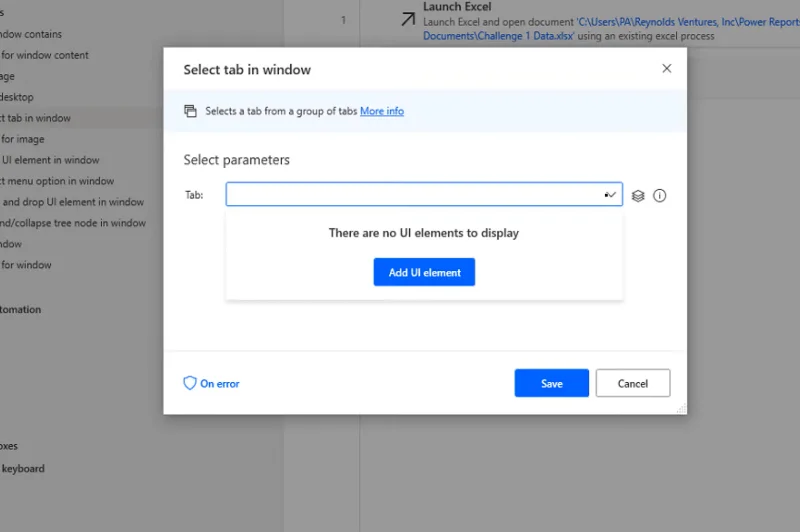The width and height of the screenshot is (800, 532).
Task: Select the 'for image' action in sidebar
Action: click(x=22, y=139)
